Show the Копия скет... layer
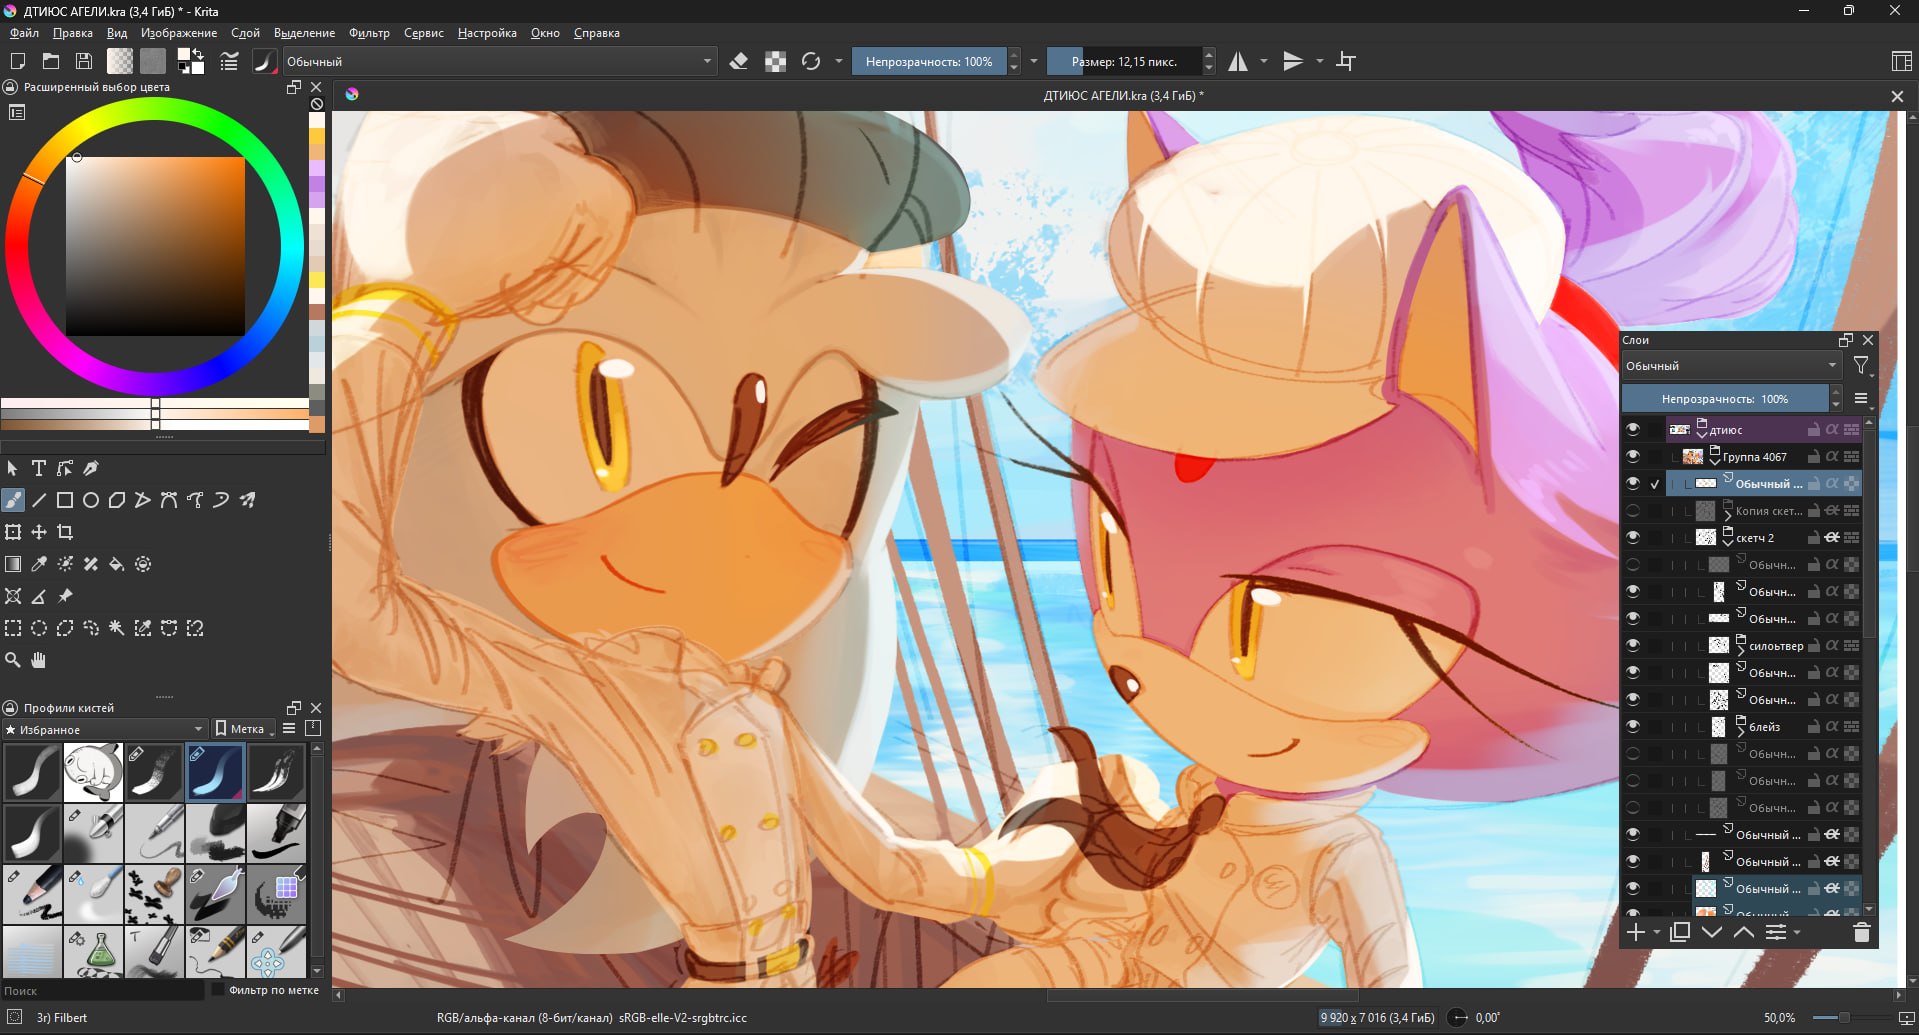This screenshot has width=1919, height=1035. coord(1633,511)
